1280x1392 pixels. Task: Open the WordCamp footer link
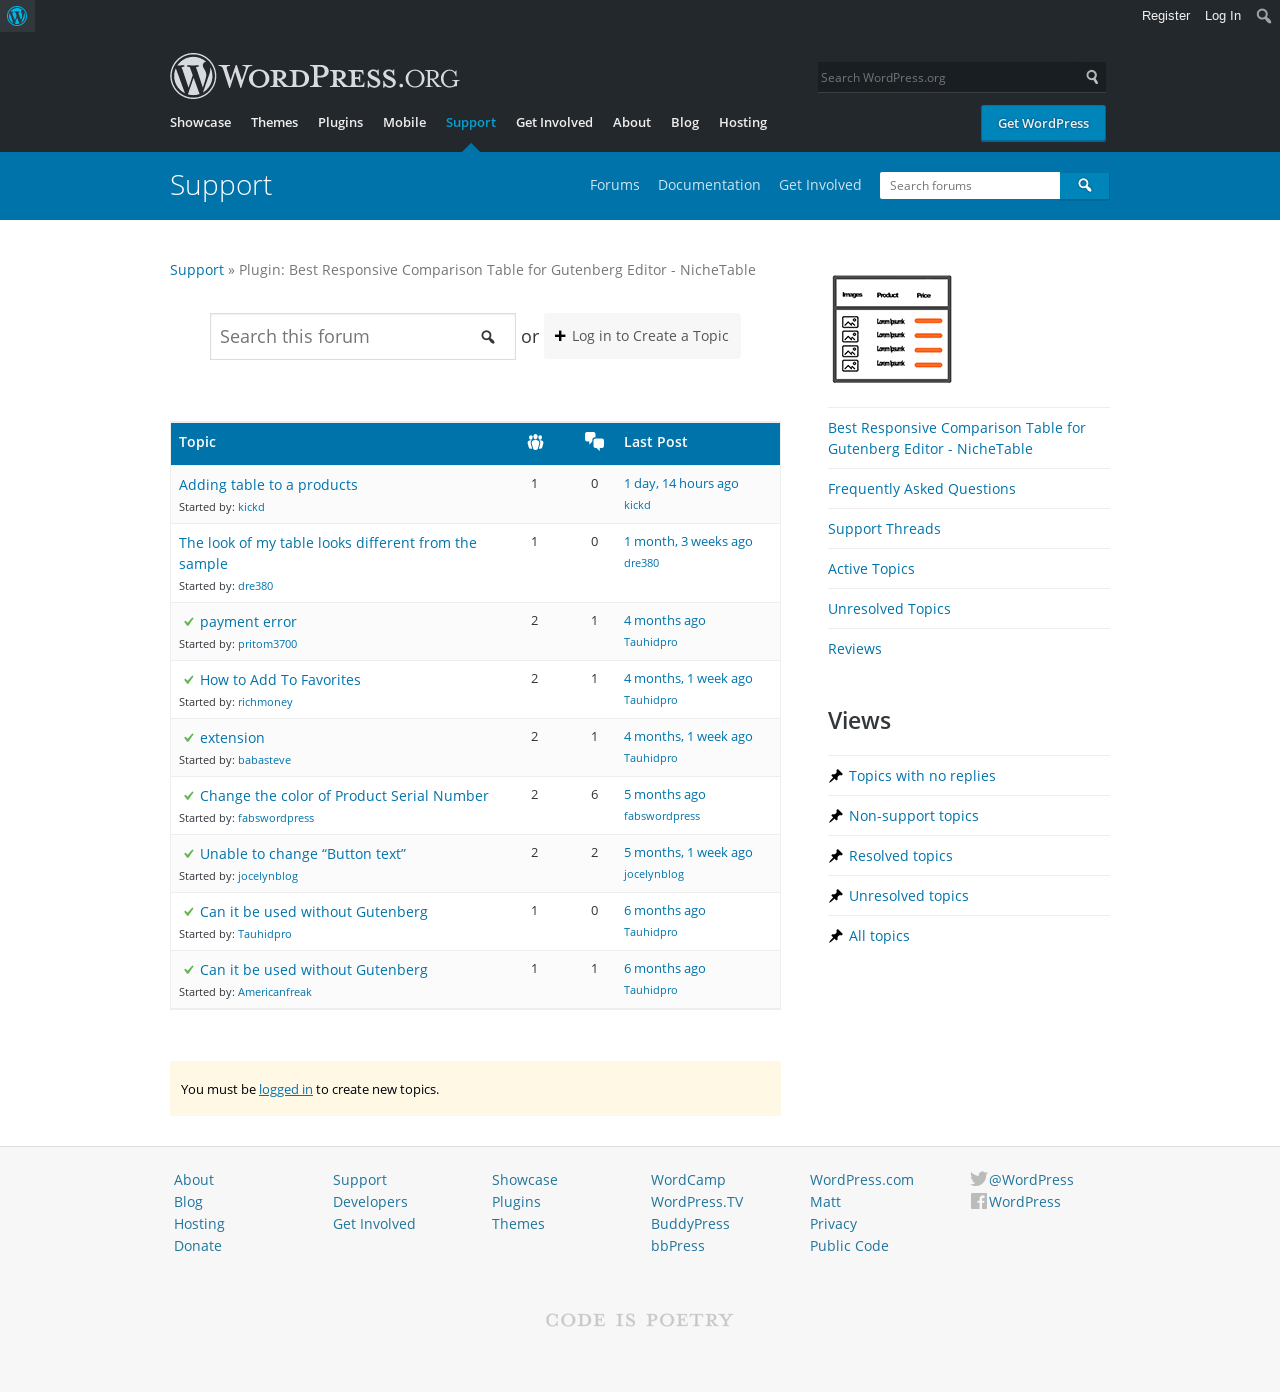(688, 1180)
